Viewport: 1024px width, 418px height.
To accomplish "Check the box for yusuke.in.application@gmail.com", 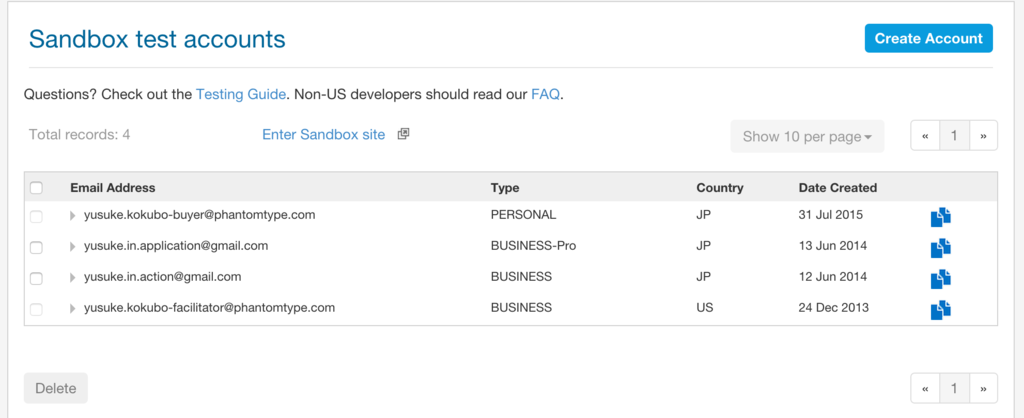I will 37,247.
